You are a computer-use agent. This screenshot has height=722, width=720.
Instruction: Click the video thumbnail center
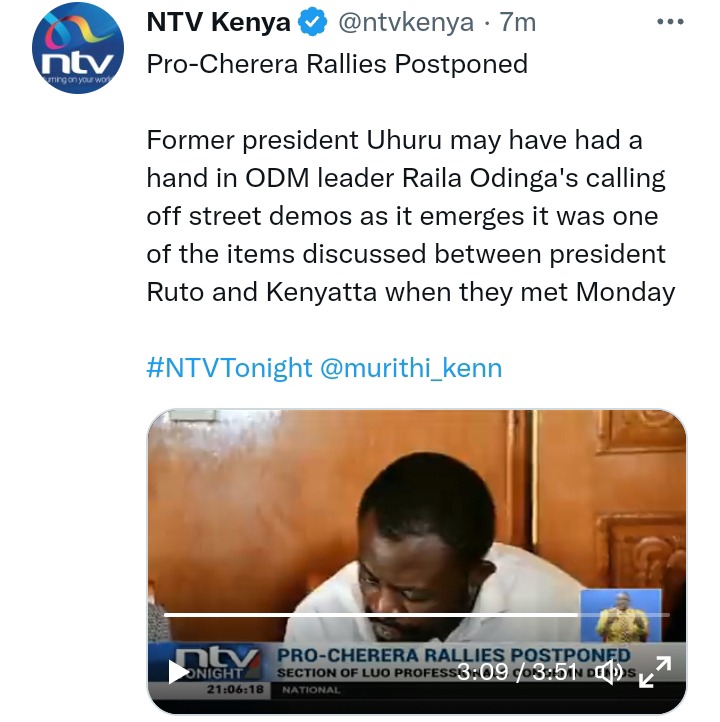(416, 561)
